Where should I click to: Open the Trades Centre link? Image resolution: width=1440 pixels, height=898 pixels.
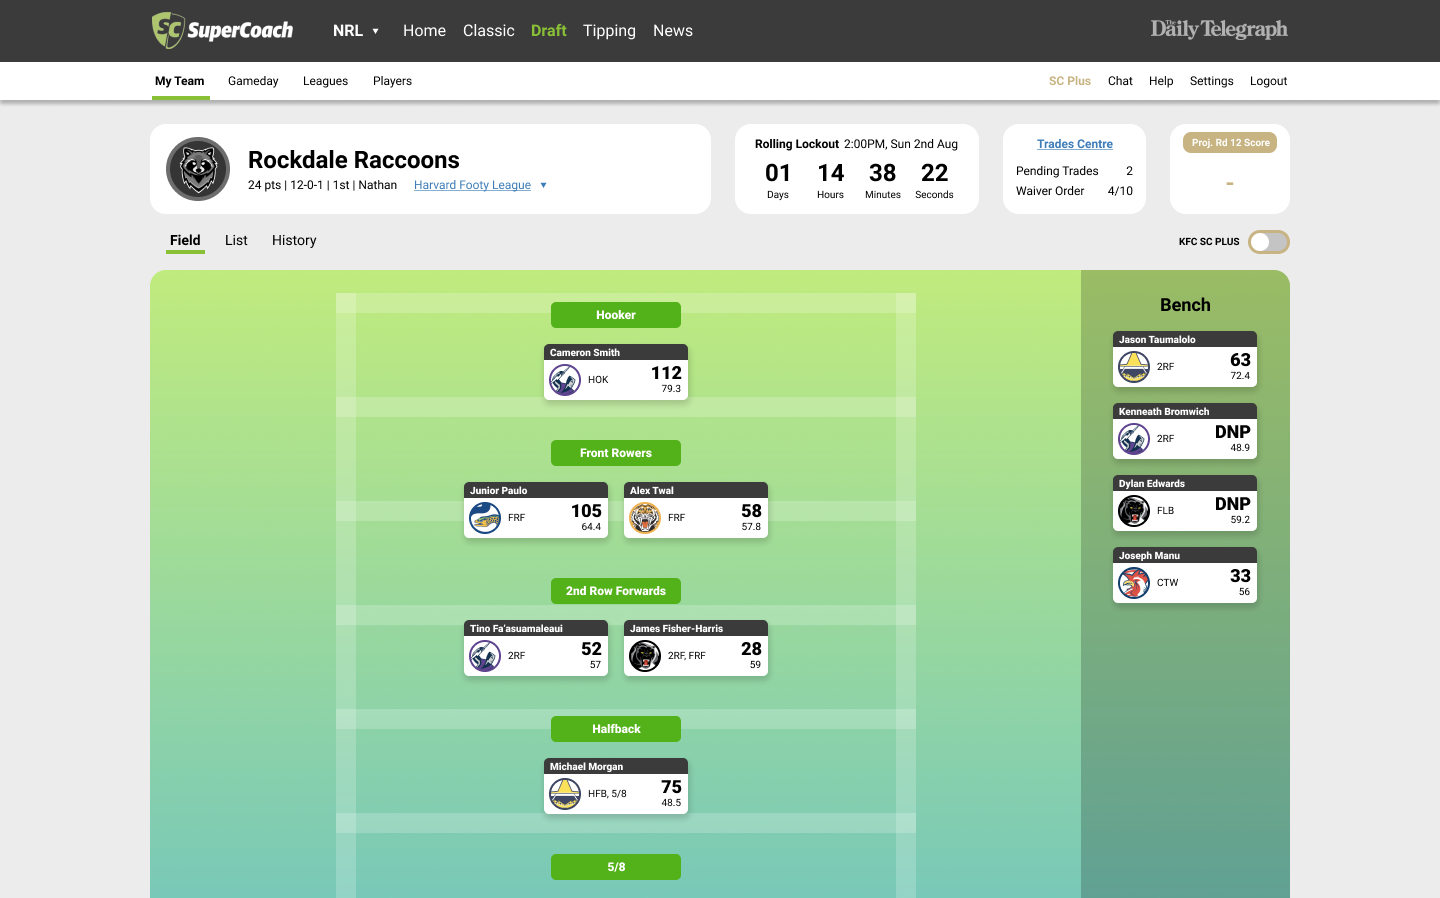1075,144
